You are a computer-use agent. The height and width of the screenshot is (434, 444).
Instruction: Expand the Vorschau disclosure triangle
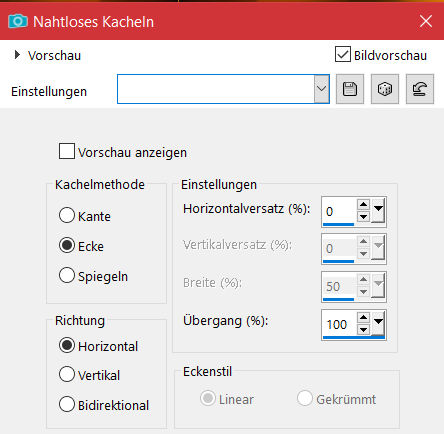point(17,55)
